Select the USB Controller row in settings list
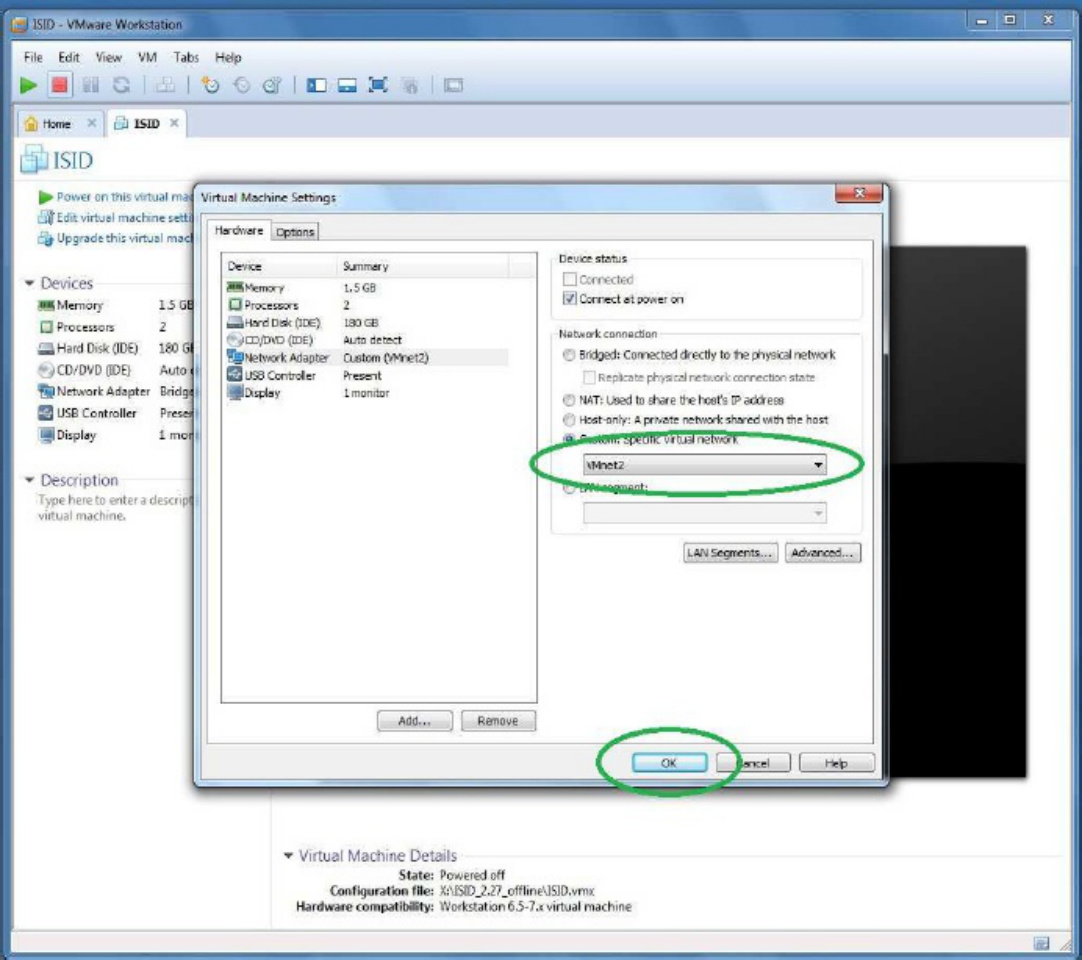The height and width of the screenshot is (960, 1082). [367, 375]
